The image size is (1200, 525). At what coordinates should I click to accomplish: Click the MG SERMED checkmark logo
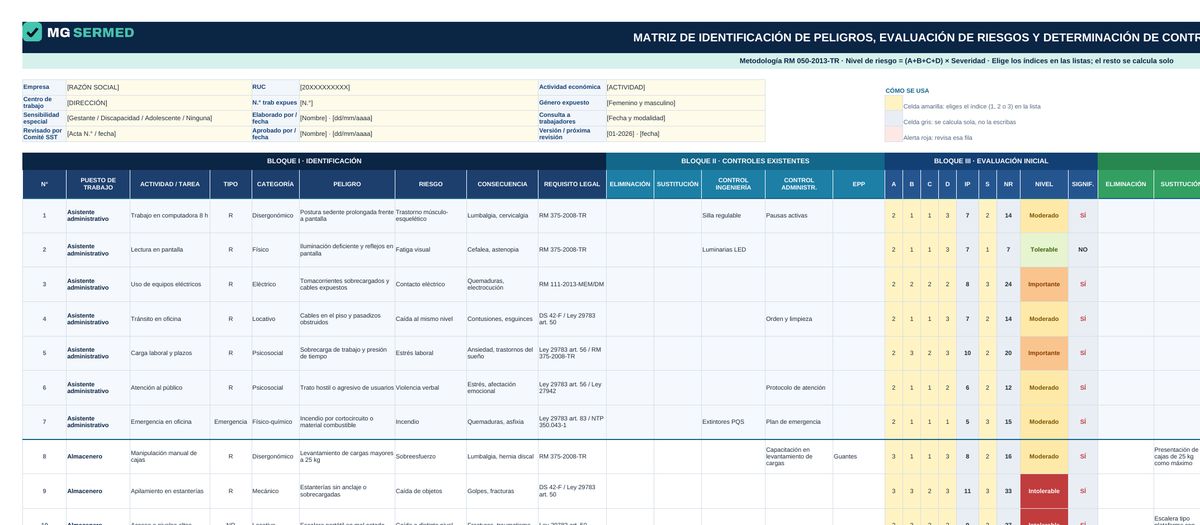point(32,32)
